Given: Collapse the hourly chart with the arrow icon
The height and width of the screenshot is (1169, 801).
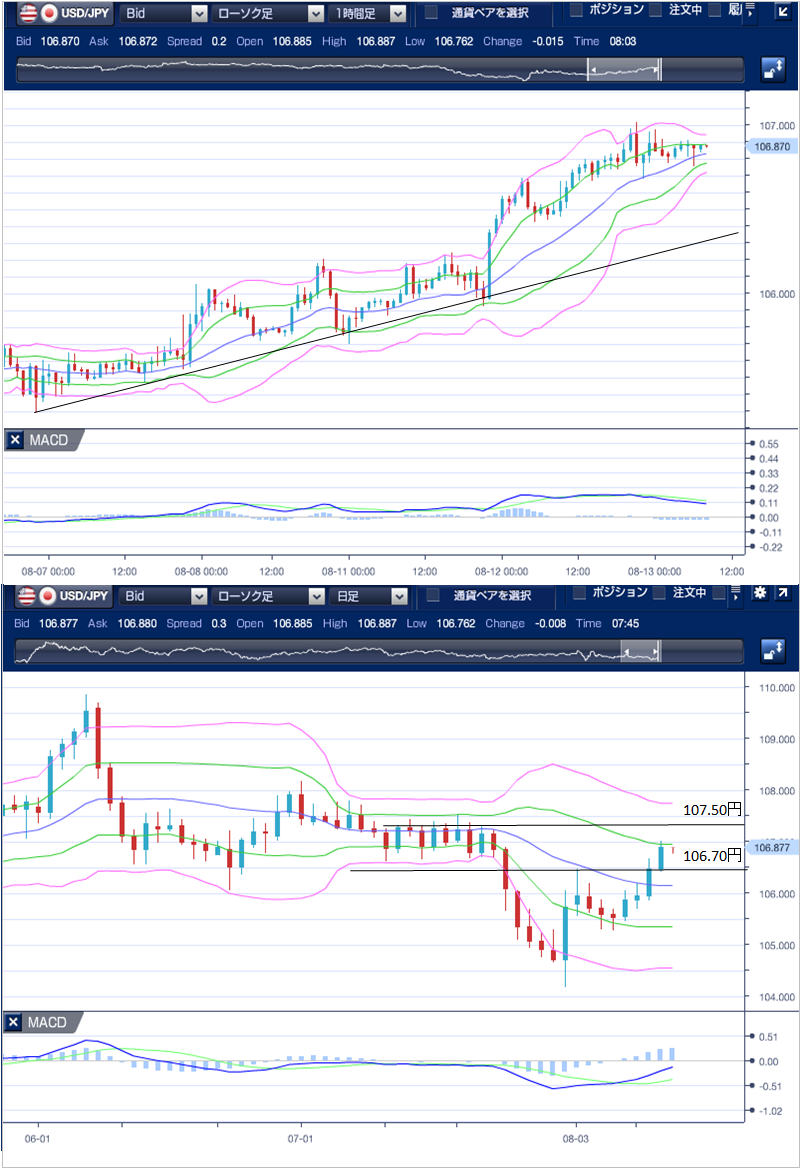Looking at the screenshot, I should click(x=782, y=12).
